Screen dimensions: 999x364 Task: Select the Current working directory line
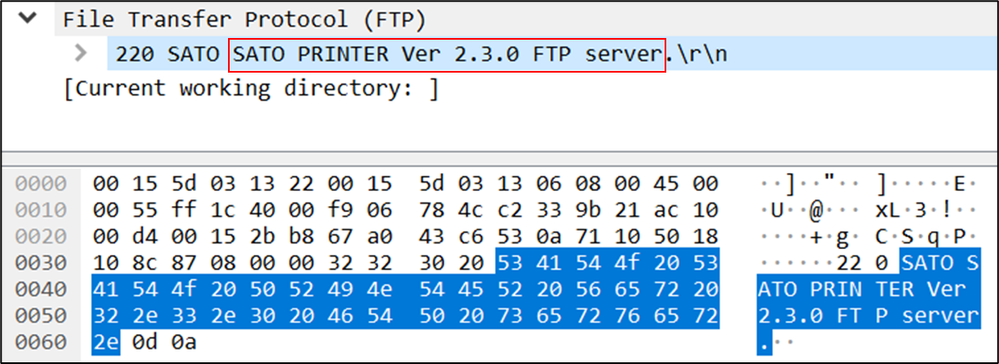point(251,89)
